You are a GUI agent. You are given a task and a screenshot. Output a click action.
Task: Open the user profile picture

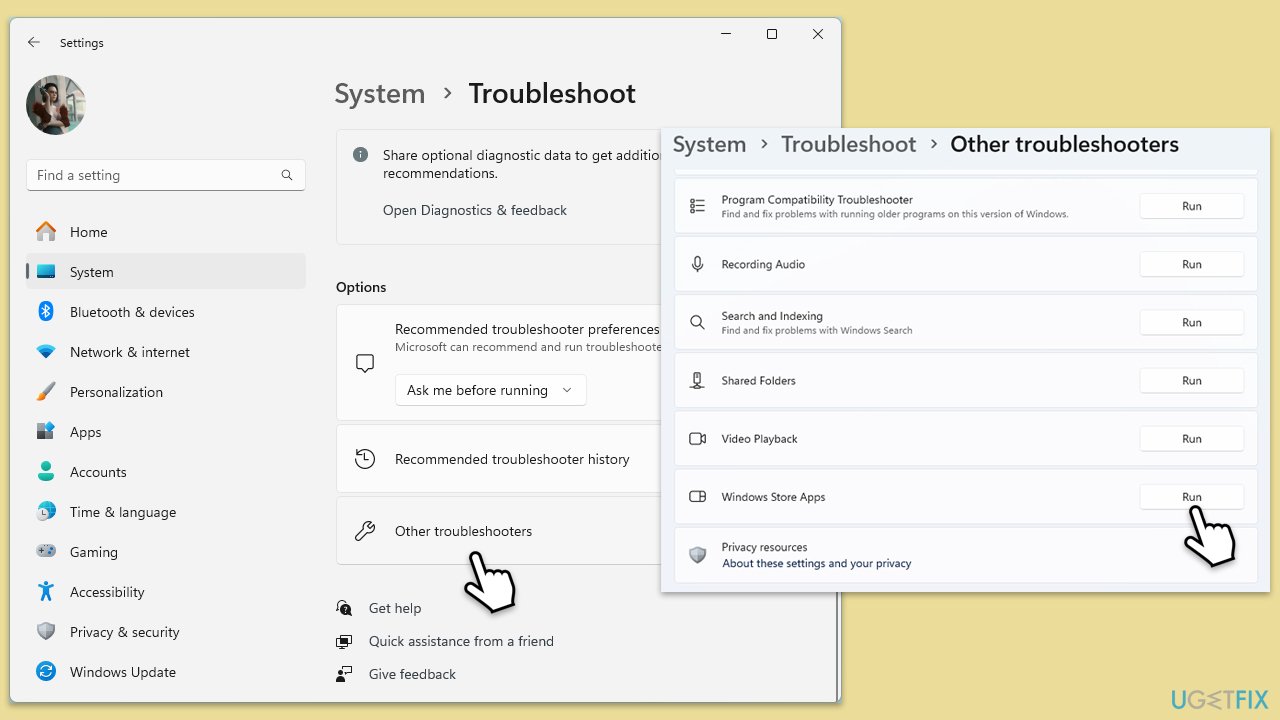(x=56, y=105)
